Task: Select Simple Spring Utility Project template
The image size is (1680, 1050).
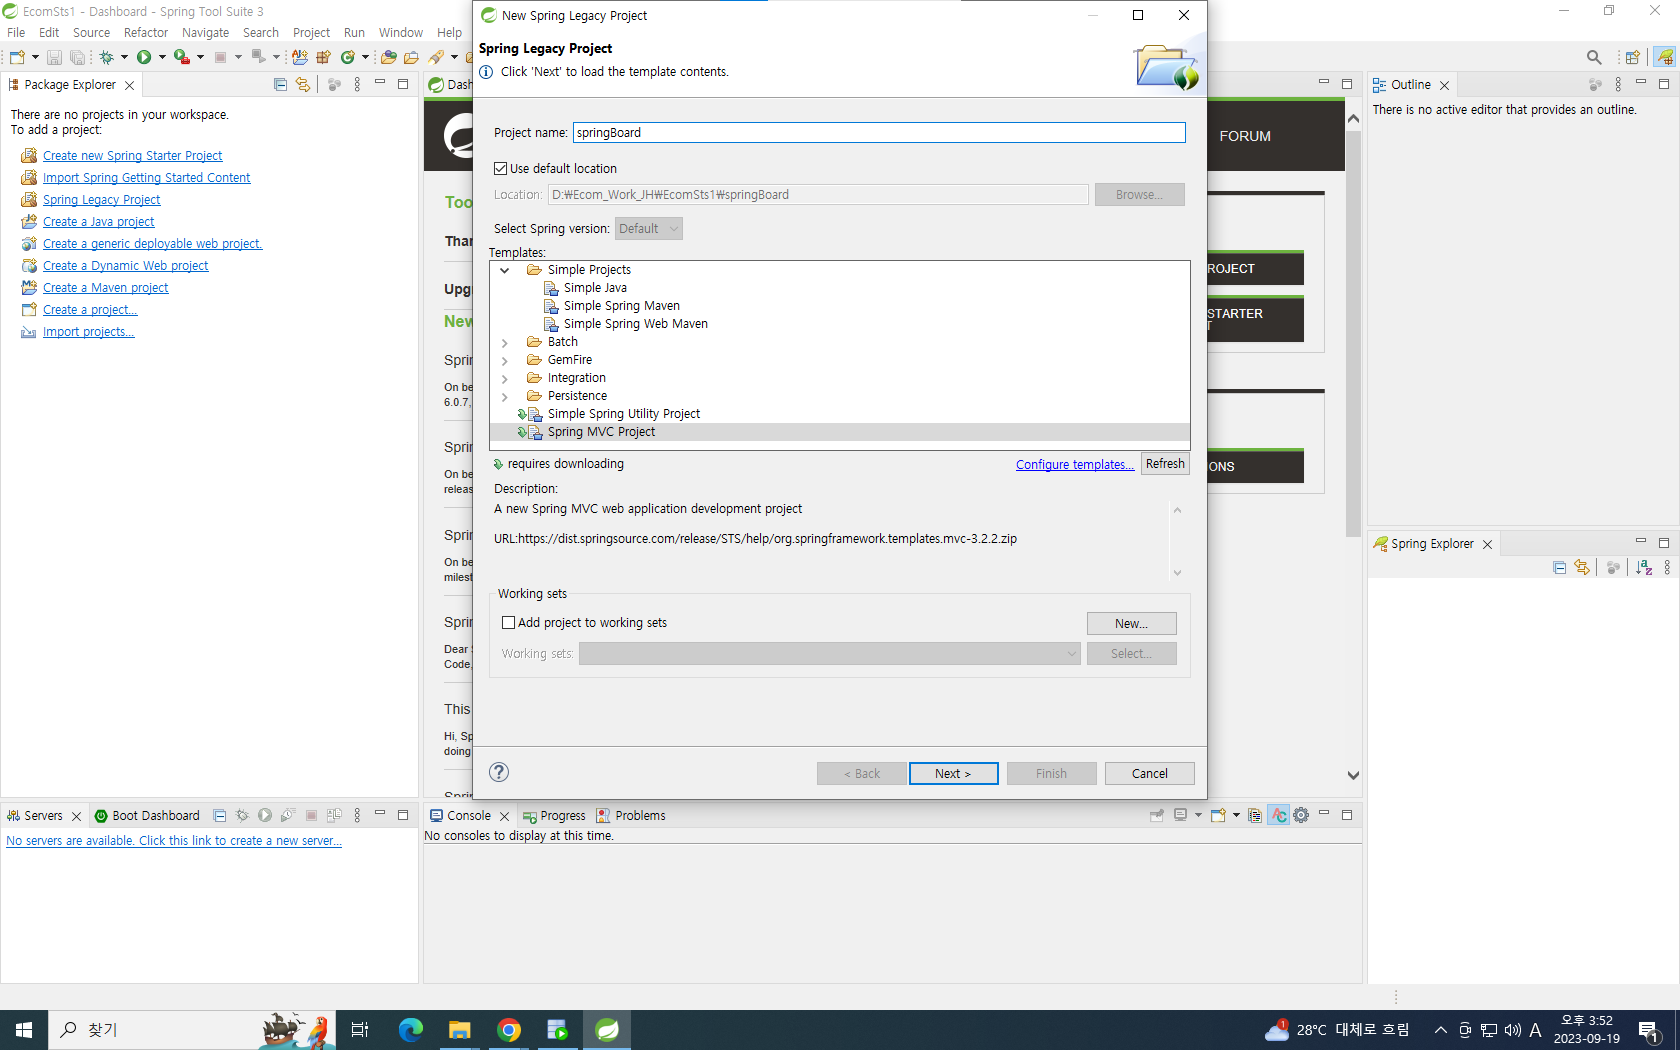Action: tap(623, 414)
